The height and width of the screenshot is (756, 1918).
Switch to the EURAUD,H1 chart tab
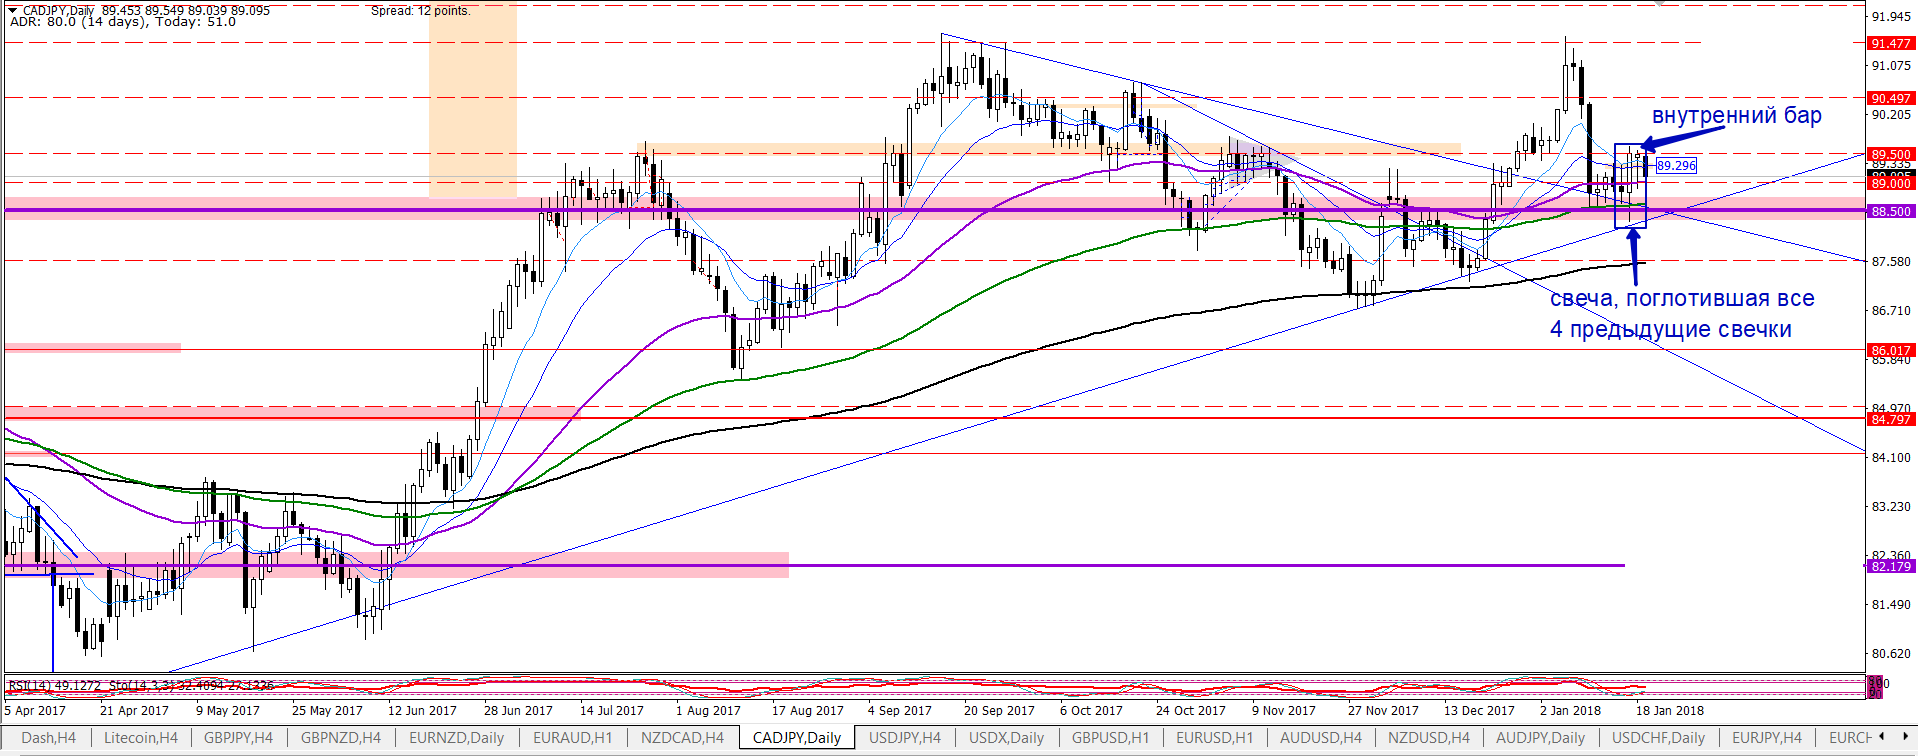572,738
